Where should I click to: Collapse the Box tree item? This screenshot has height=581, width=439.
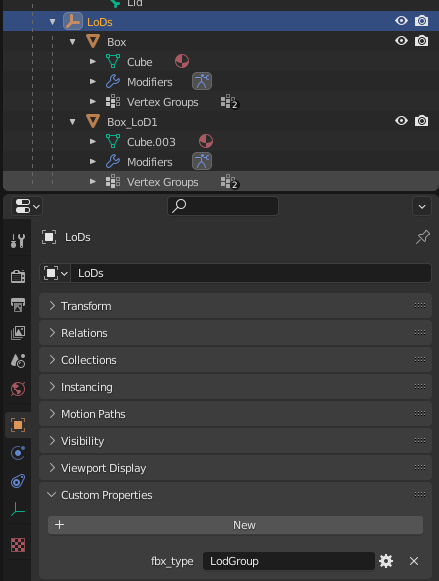click(73, 42)
